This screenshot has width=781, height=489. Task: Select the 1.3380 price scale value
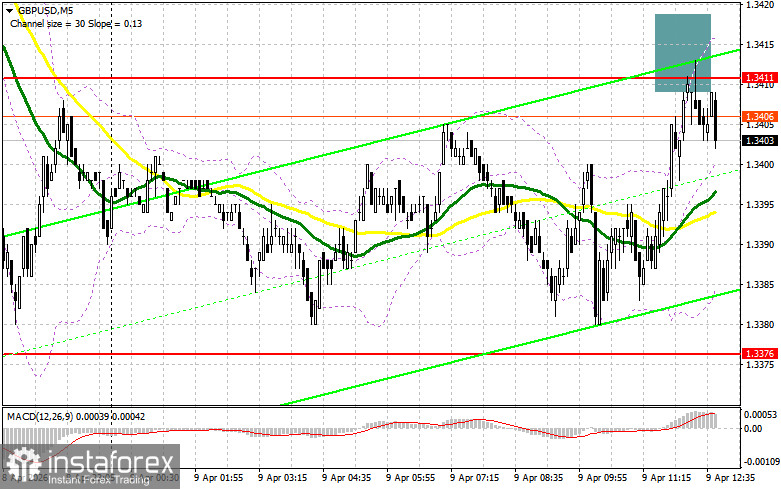(760, 325)
